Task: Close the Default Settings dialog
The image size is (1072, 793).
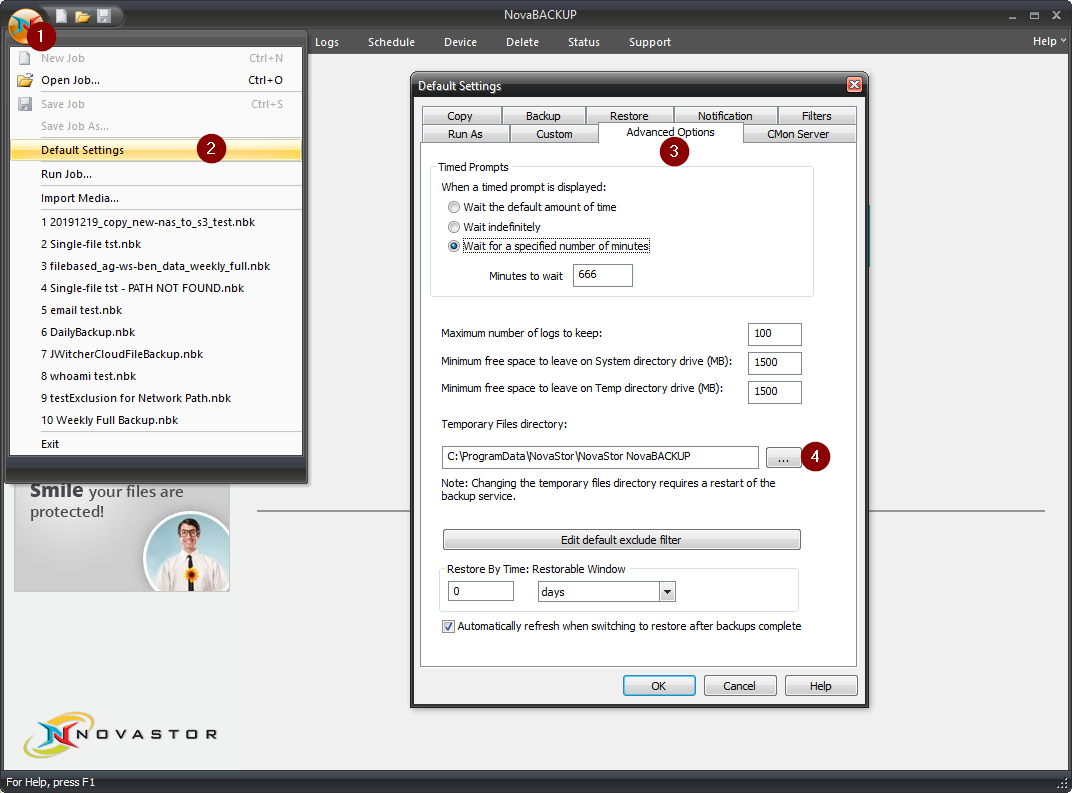Action: click(854, 85)
